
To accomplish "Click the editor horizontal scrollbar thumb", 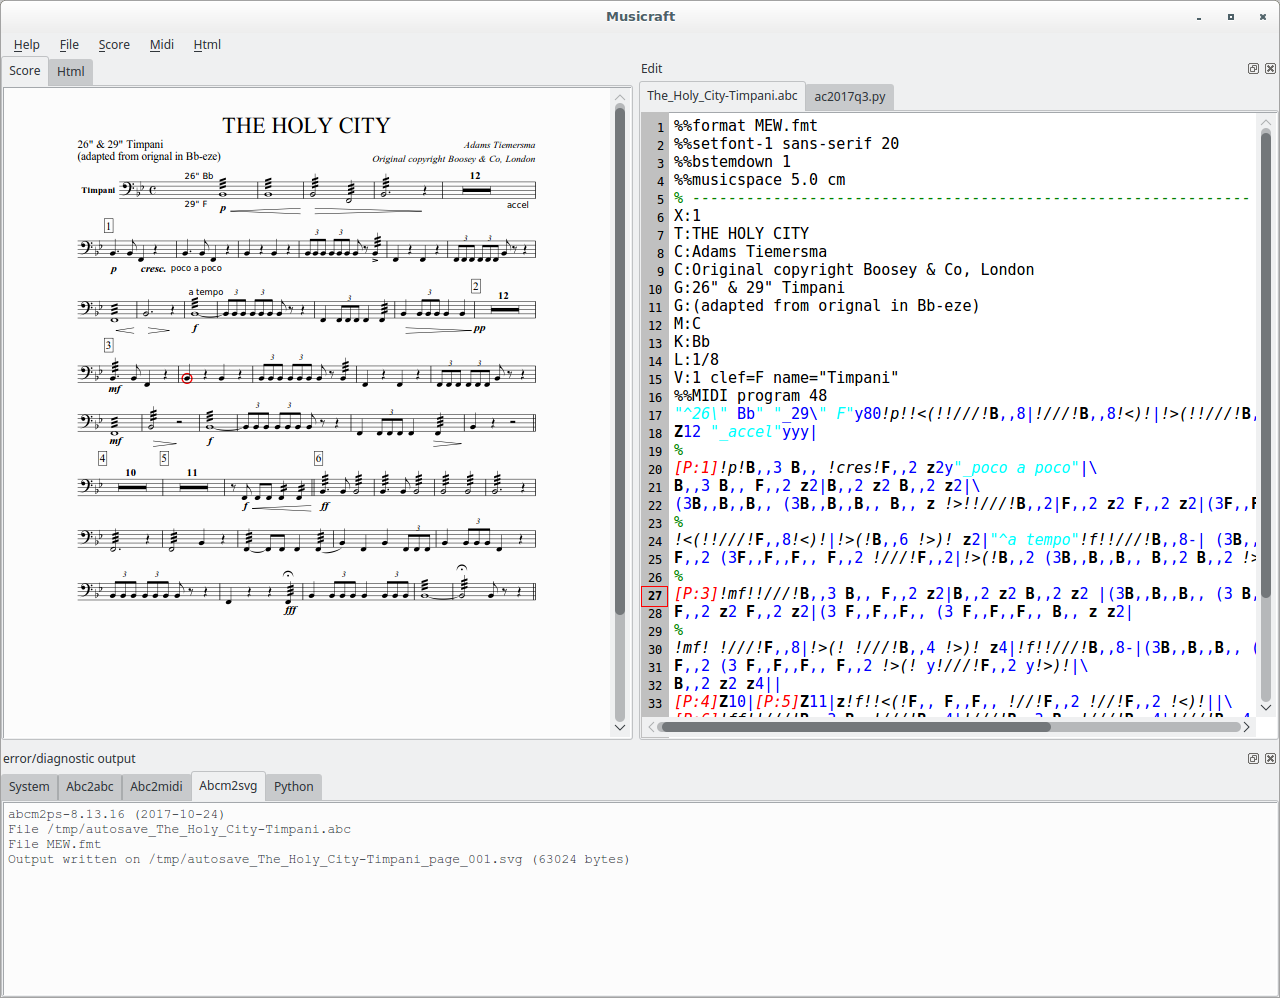I will 856,727.
